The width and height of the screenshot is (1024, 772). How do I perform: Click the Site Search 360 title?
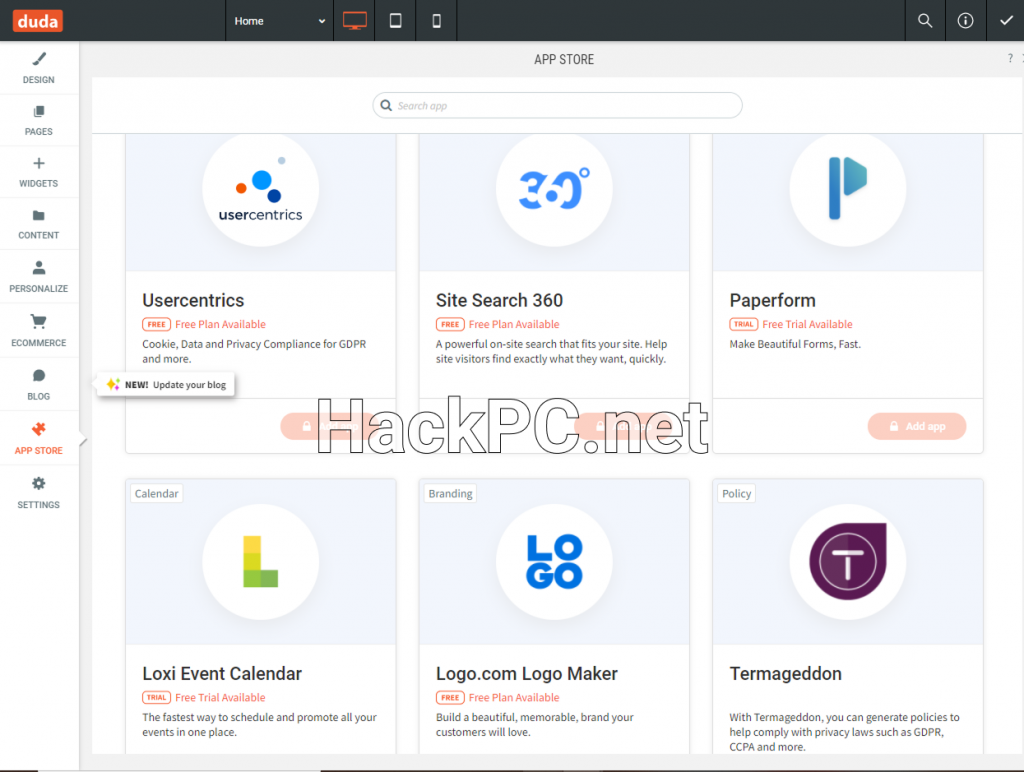click(x=500, y=300)
